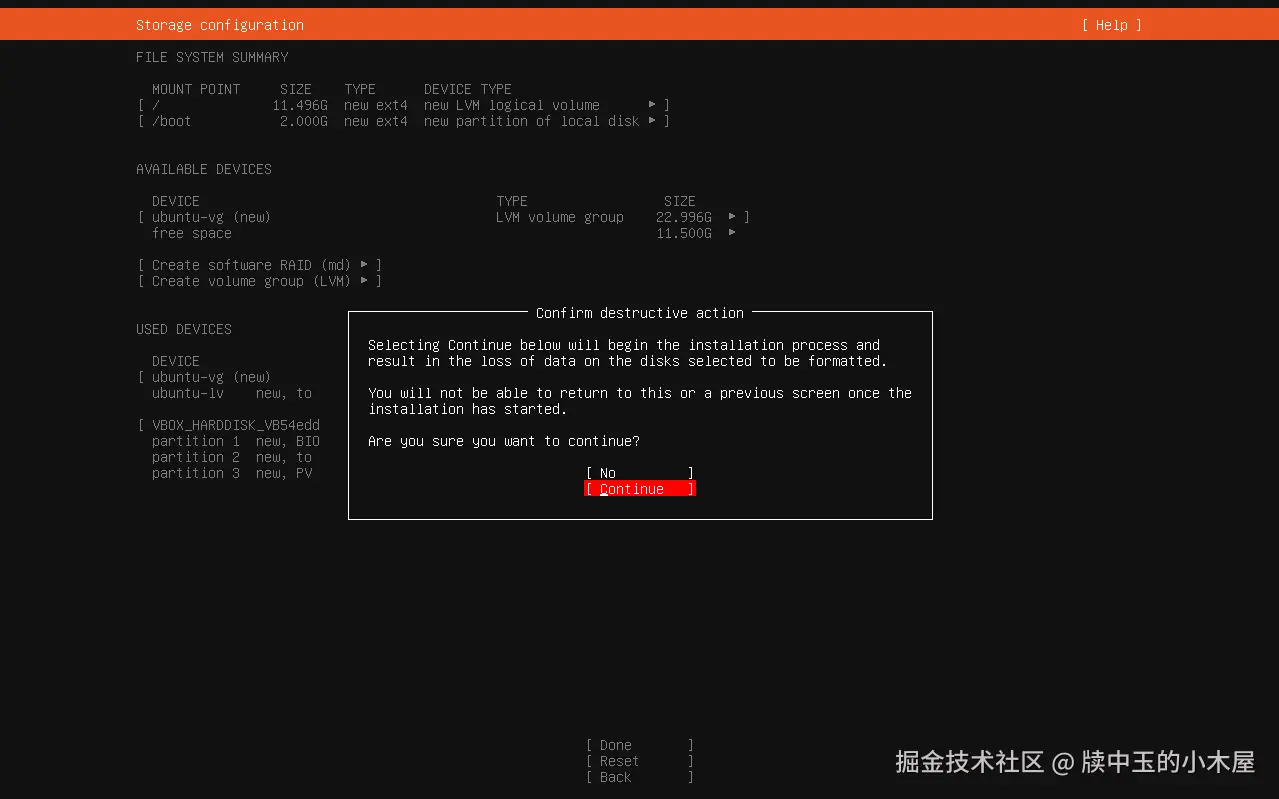The image size is (1279, 799).
Task: Expand the root mount point row arrow
Action: (x=652, y=105)
